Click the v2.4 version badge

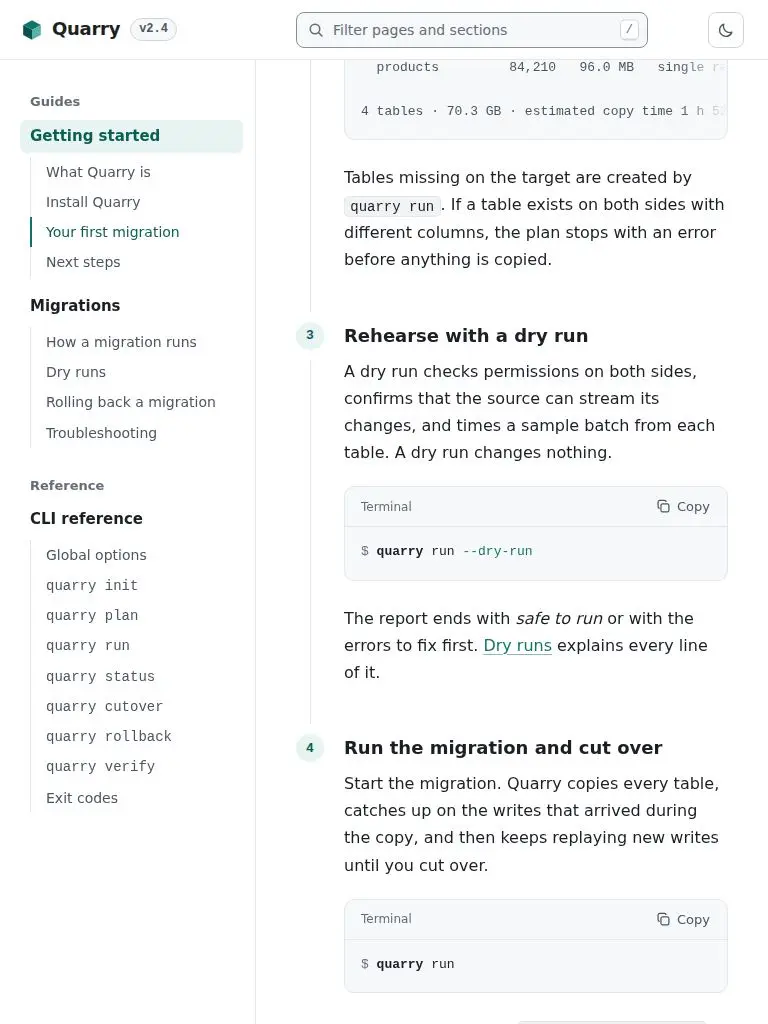(153, 29)
